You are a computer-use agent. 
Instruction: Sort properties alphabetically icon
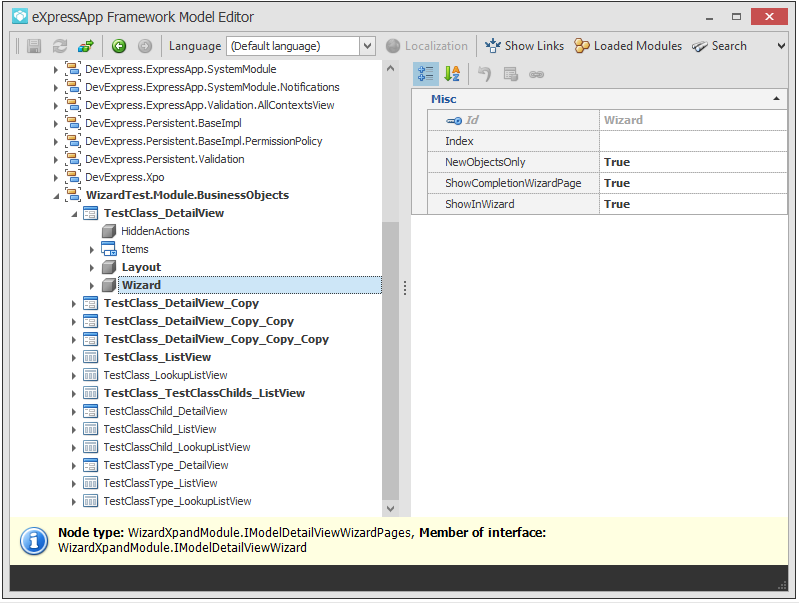452,74
